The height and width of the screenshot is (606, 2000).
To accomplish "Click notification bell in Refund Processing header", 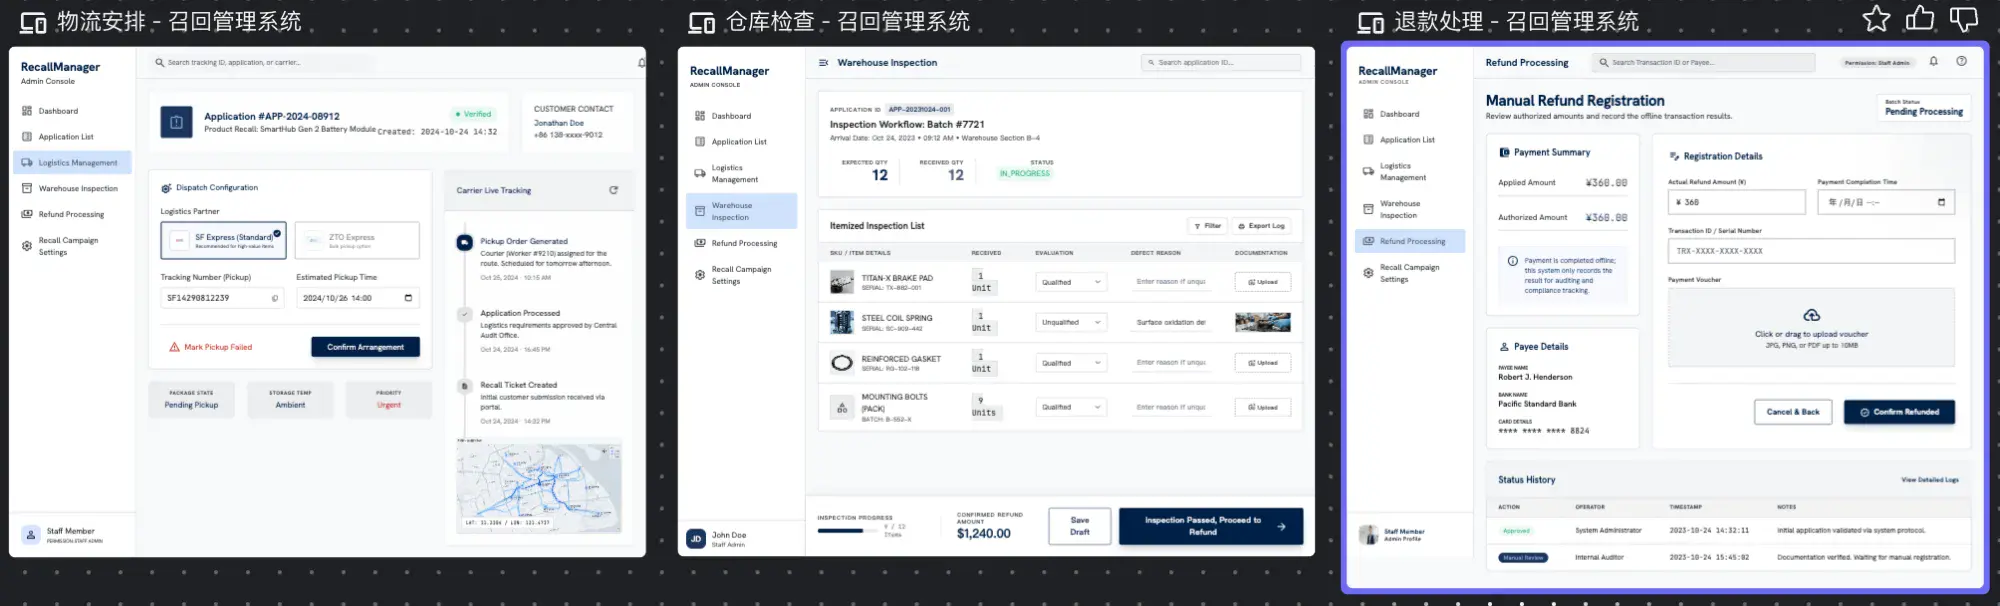I will point(1933,61).
